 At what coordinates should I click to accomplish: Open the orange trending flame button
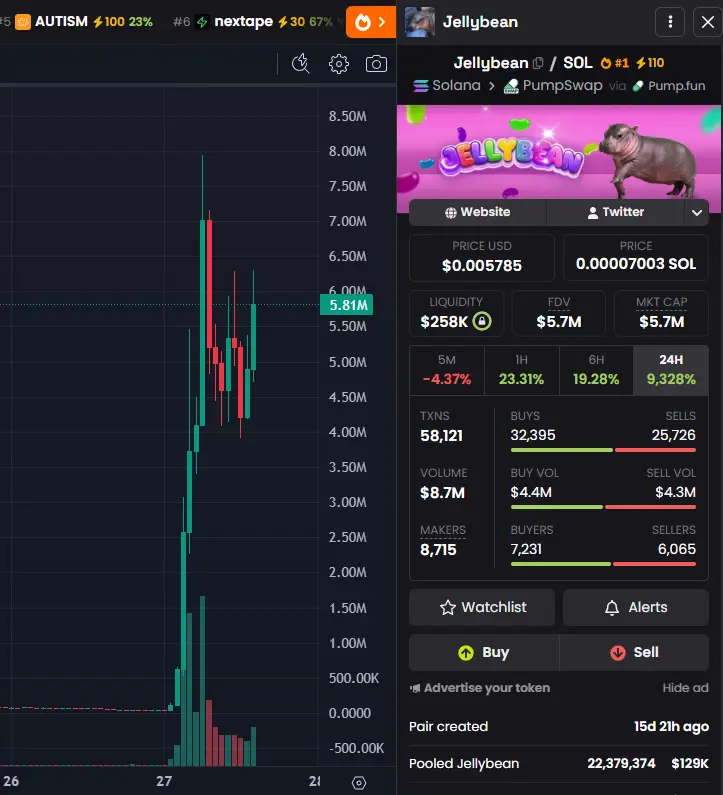coord(371,22)
